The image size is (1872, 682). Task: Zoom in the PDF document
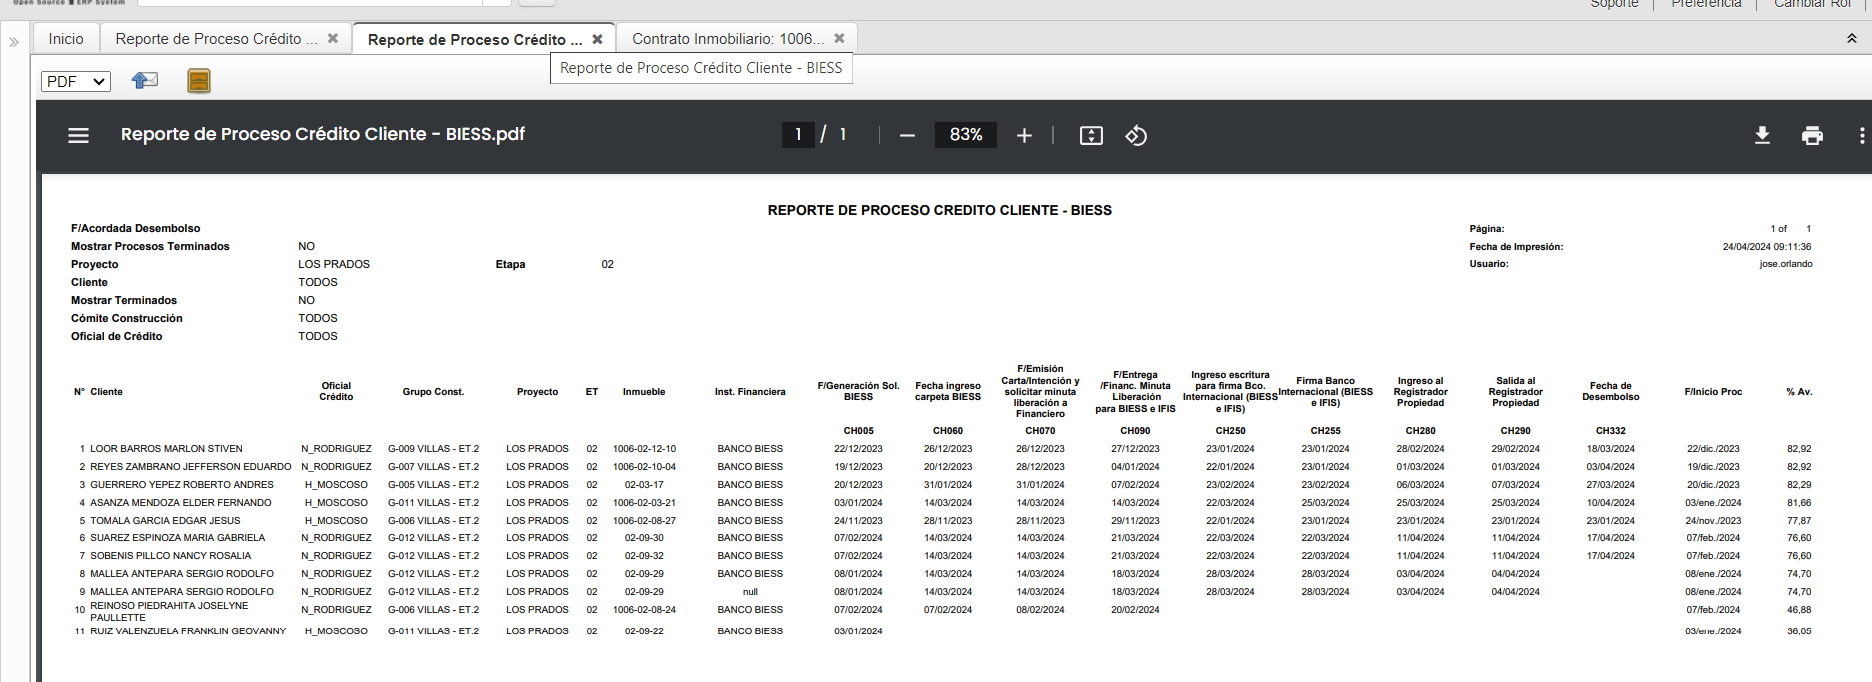pyautogui.click(x=1024, y=135)
